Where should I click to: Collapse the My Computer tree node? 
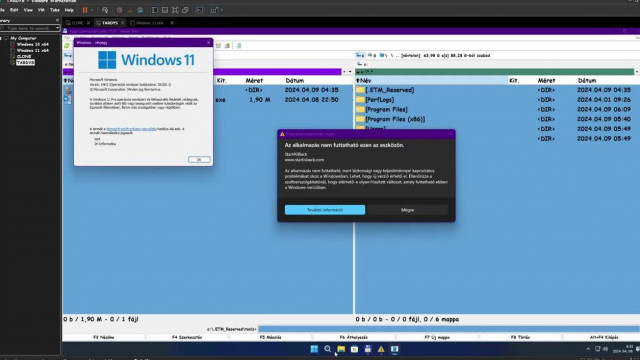click(x=6, y=38)
